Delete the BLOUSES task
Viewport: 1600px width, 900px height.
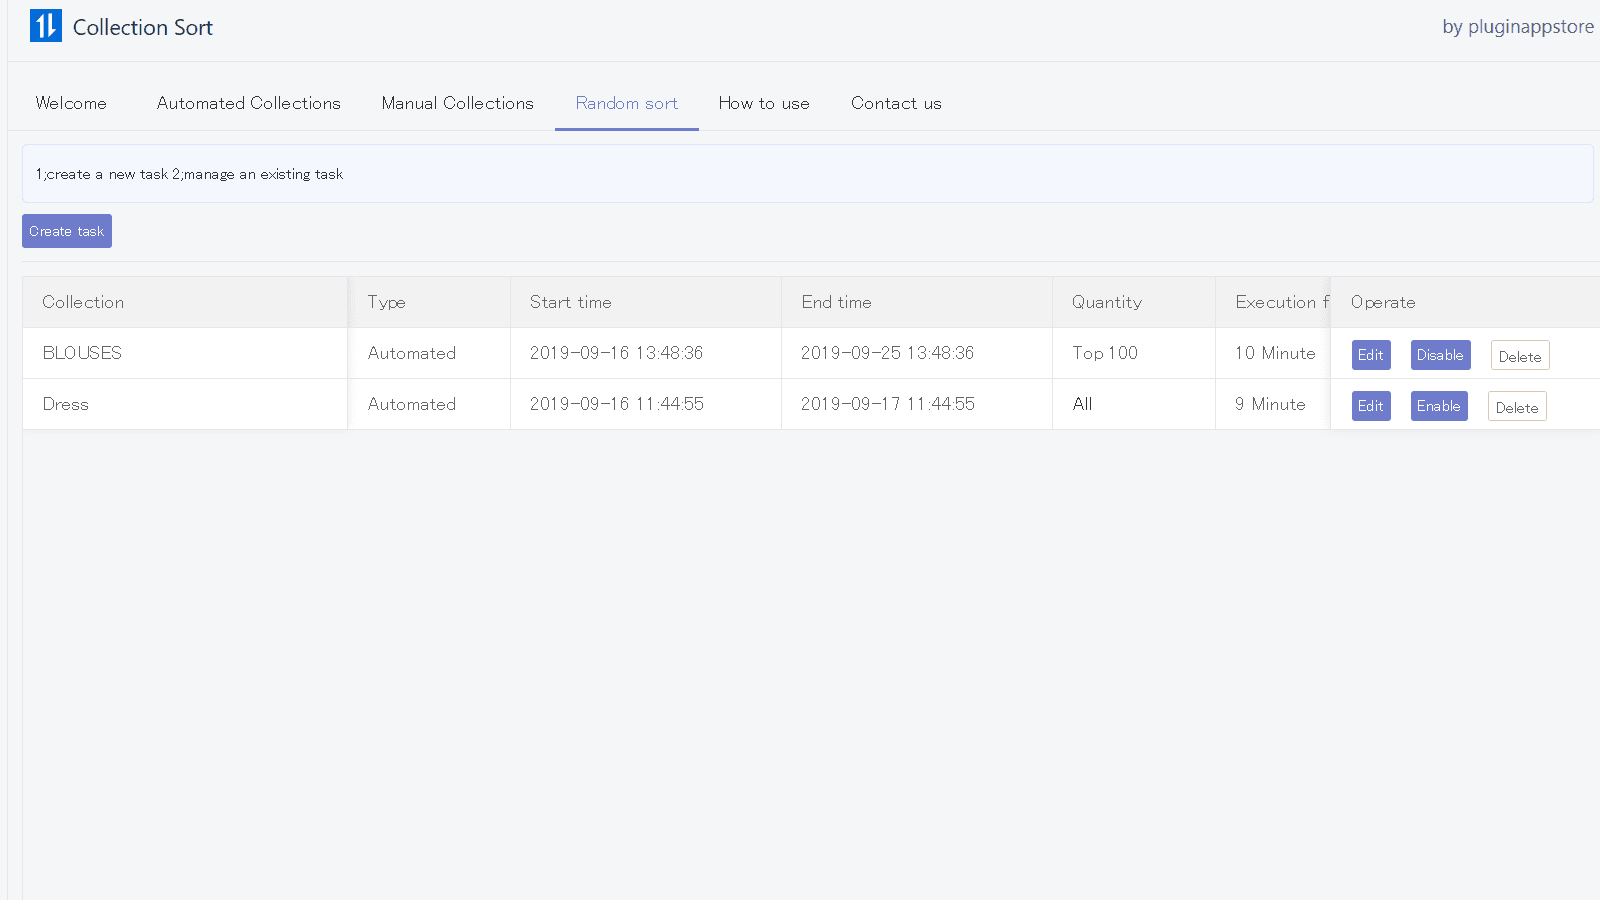pos(1519,355)
